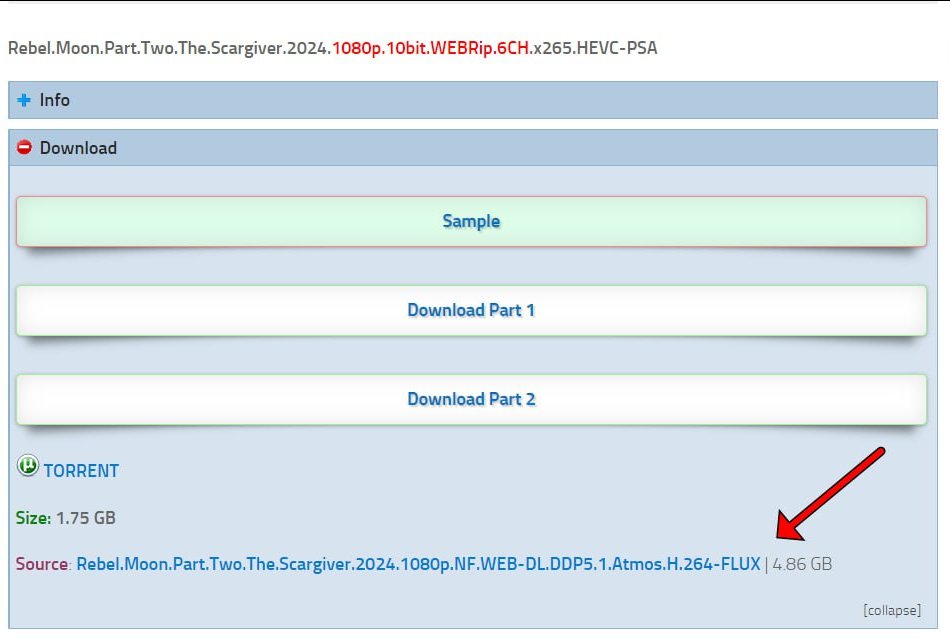
Task: Collapse Download section via red minus icon
Action: [x=24, y=147]
